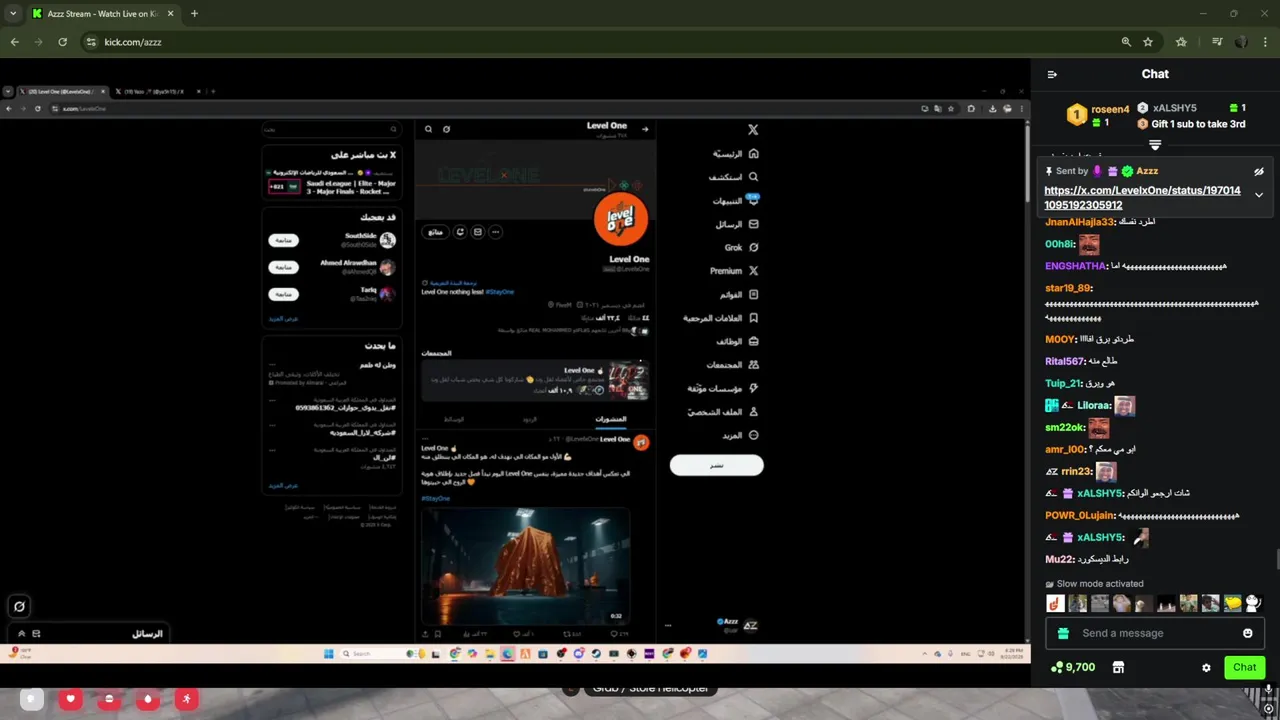Click the streamed X messages item
1280x720 pixels.
[737, 225]
